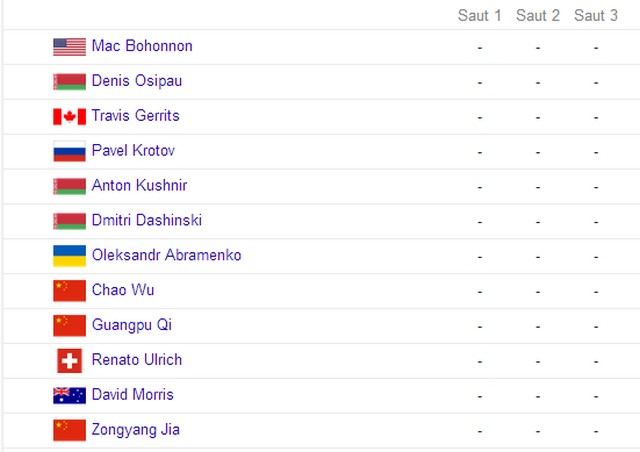Click the Australian flag beside David Morris
640x452 pixels.
[x=69, y=395]
